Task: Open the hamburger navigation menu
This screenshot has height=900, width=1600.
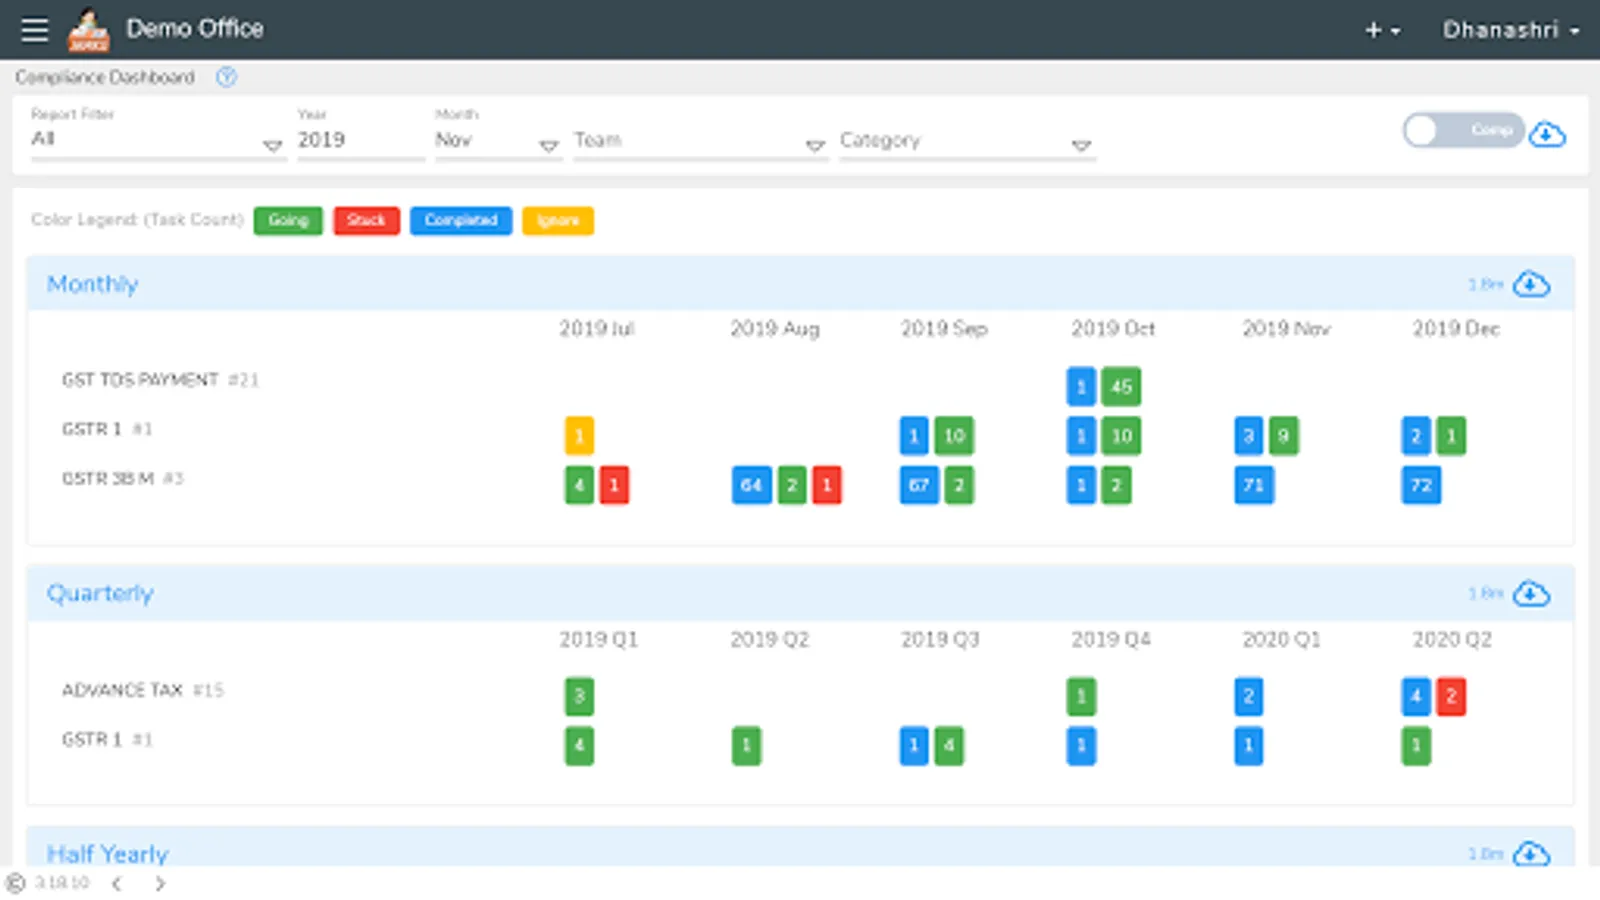Action: pyautogui.click(x=35, y=30)
